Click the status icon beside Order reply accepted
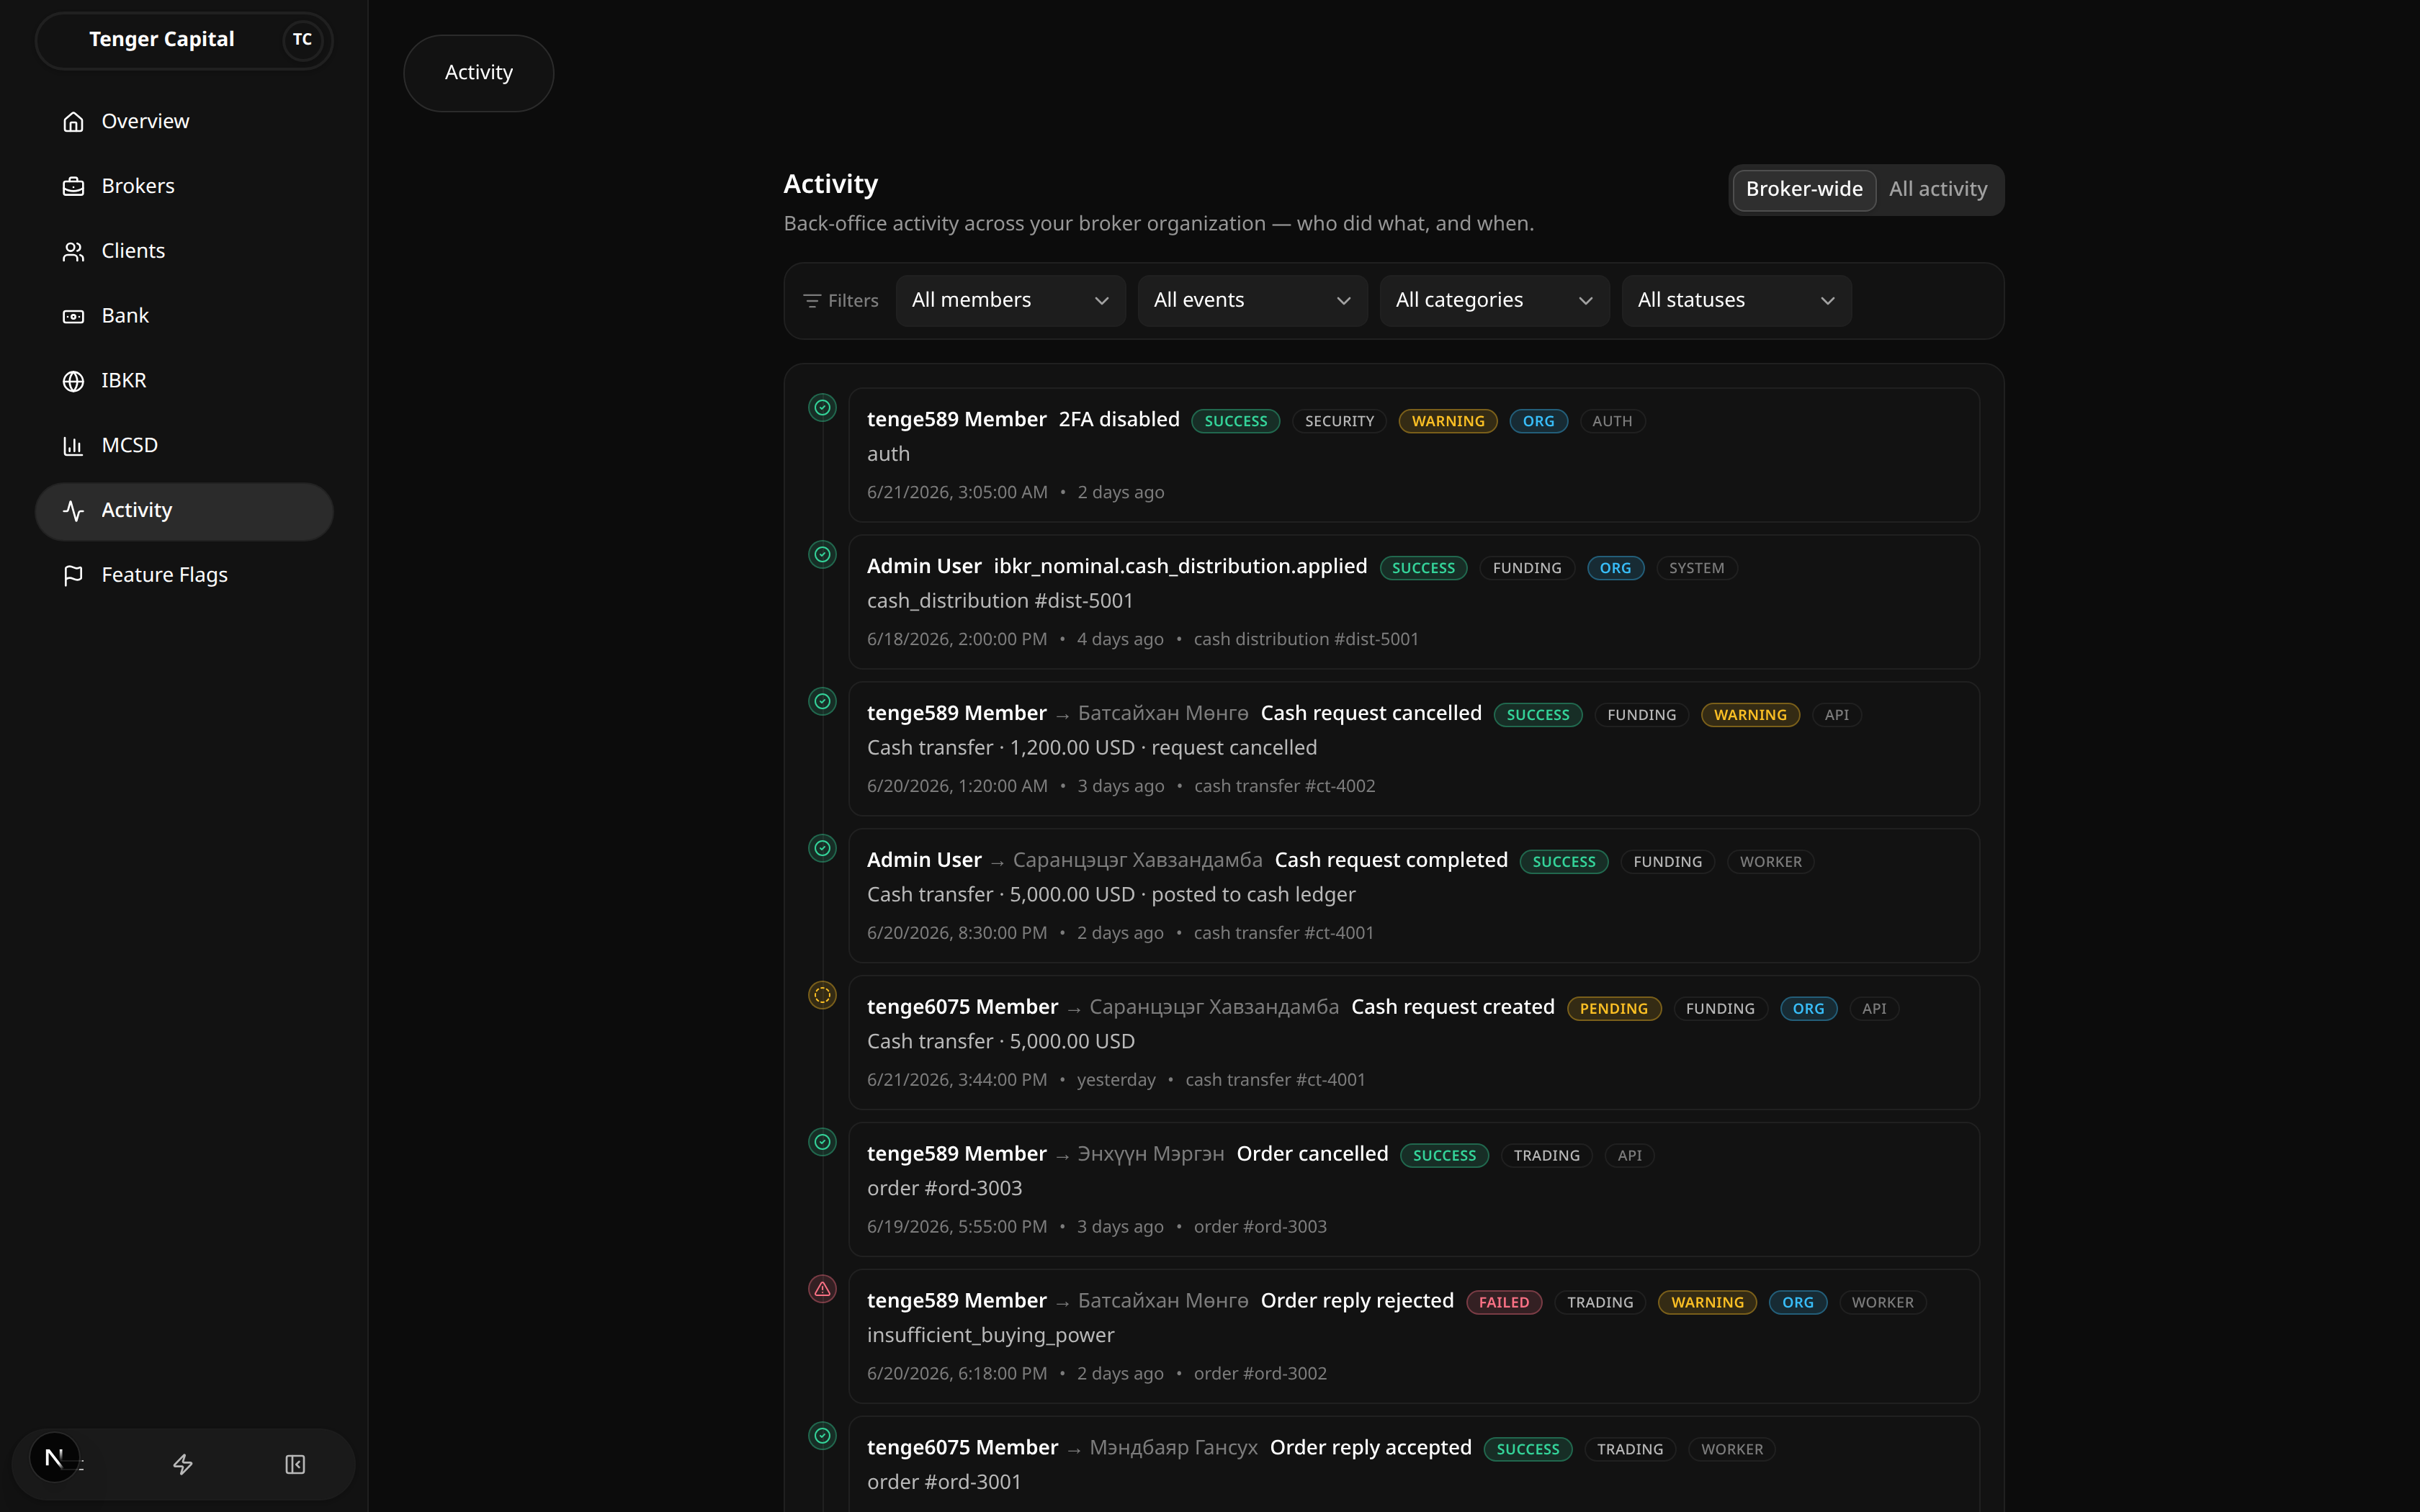 point(822,1436)
